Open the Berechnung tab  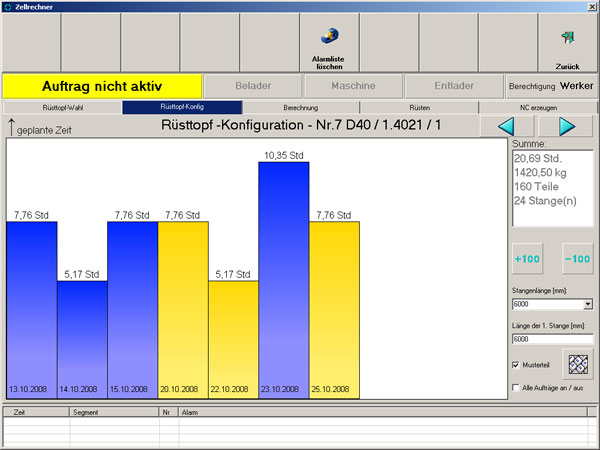301,108
